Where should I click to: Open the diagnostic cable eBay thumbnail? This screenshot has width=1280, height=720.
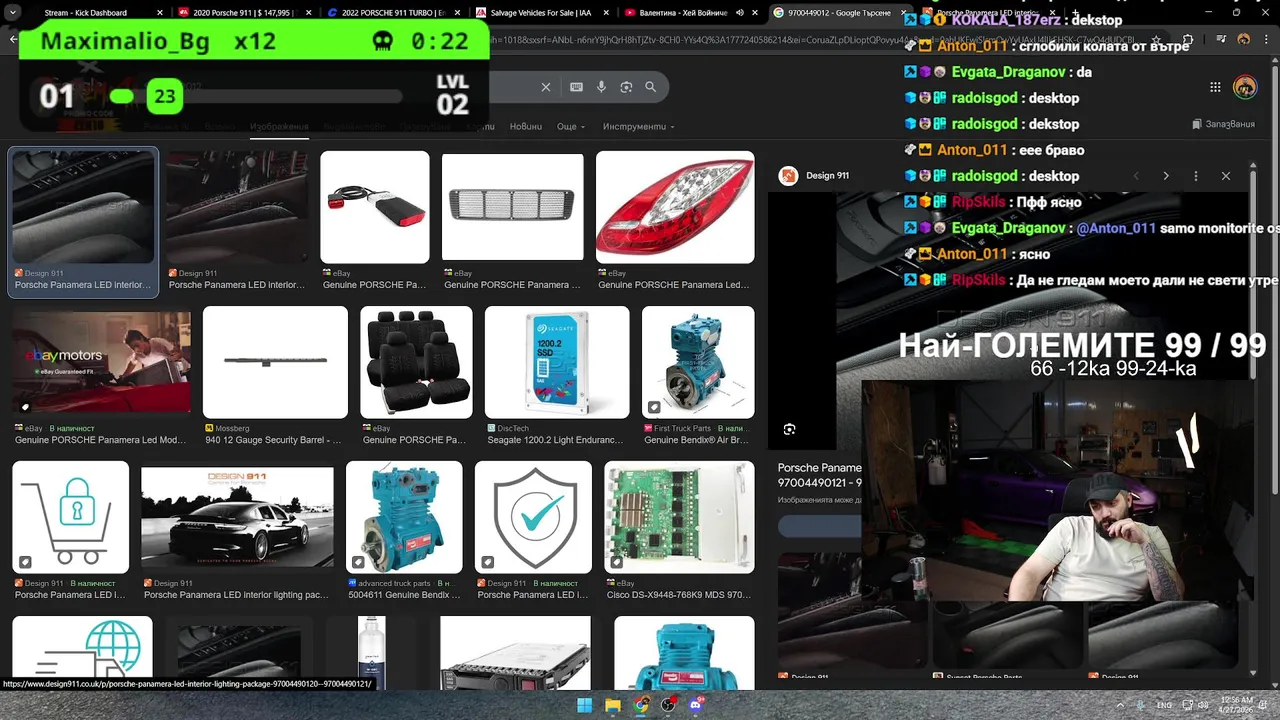[x=375, y=206]
